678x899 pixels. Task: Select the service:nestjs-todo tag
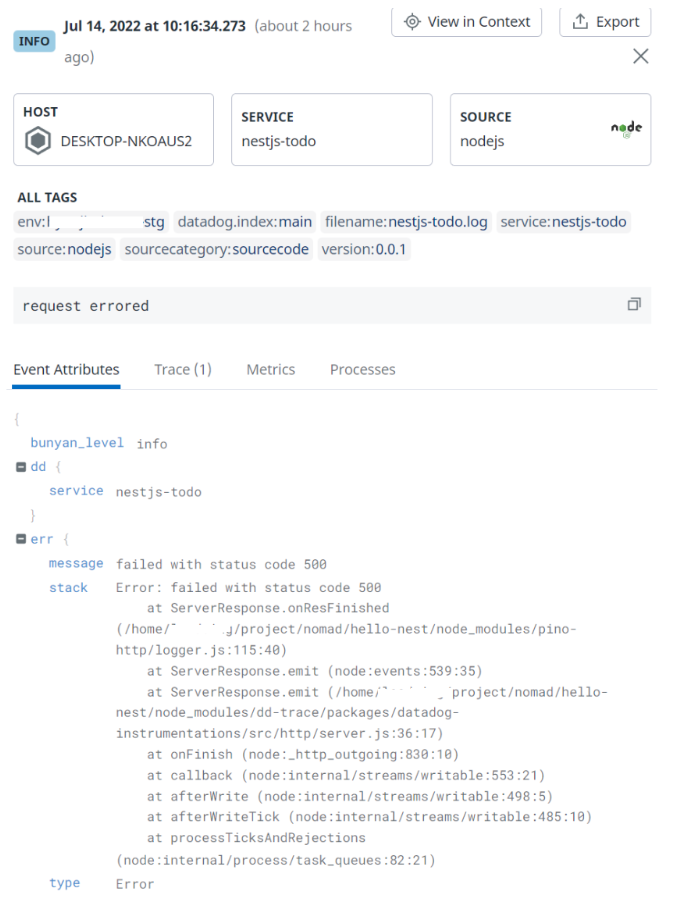point(563,222)
